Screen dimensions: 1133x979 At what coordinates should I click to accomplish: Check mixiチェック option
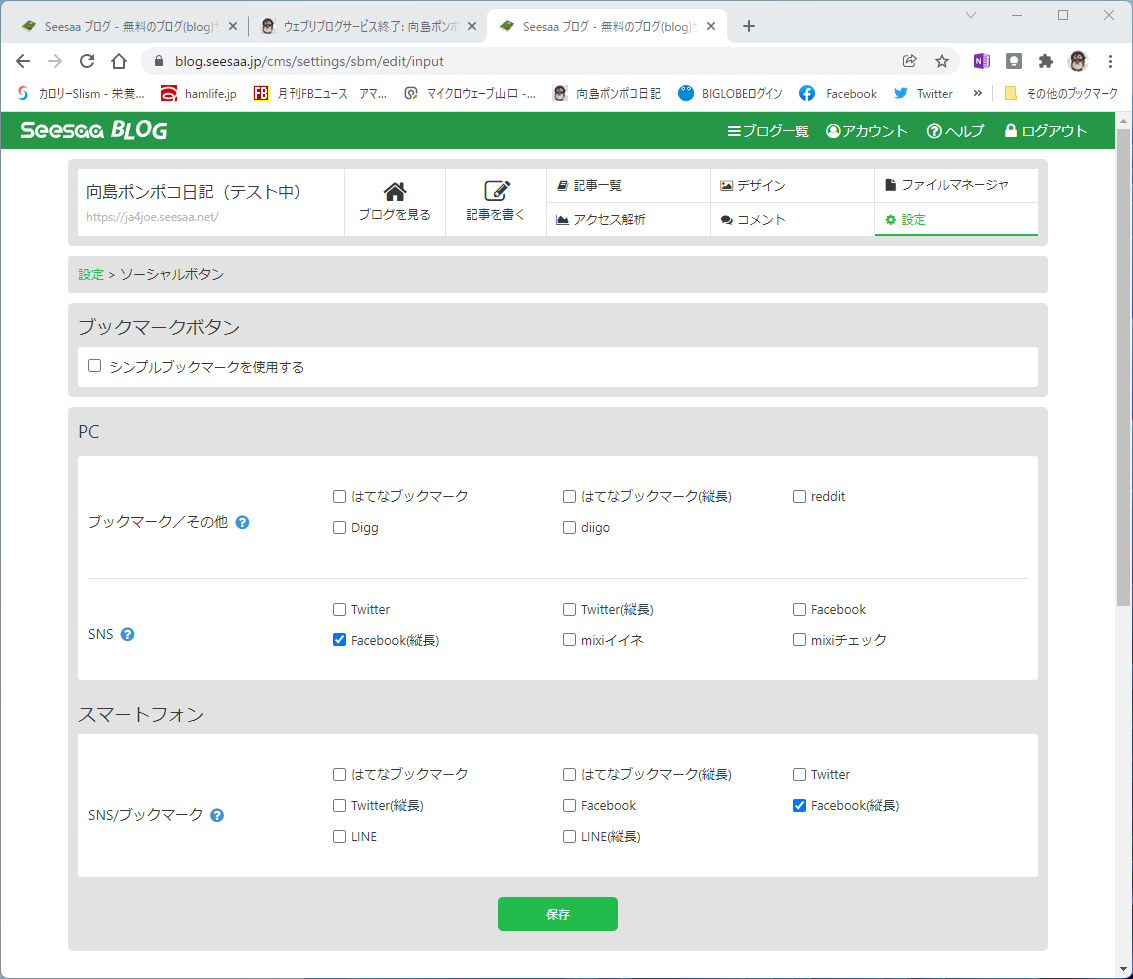(799, 640)
